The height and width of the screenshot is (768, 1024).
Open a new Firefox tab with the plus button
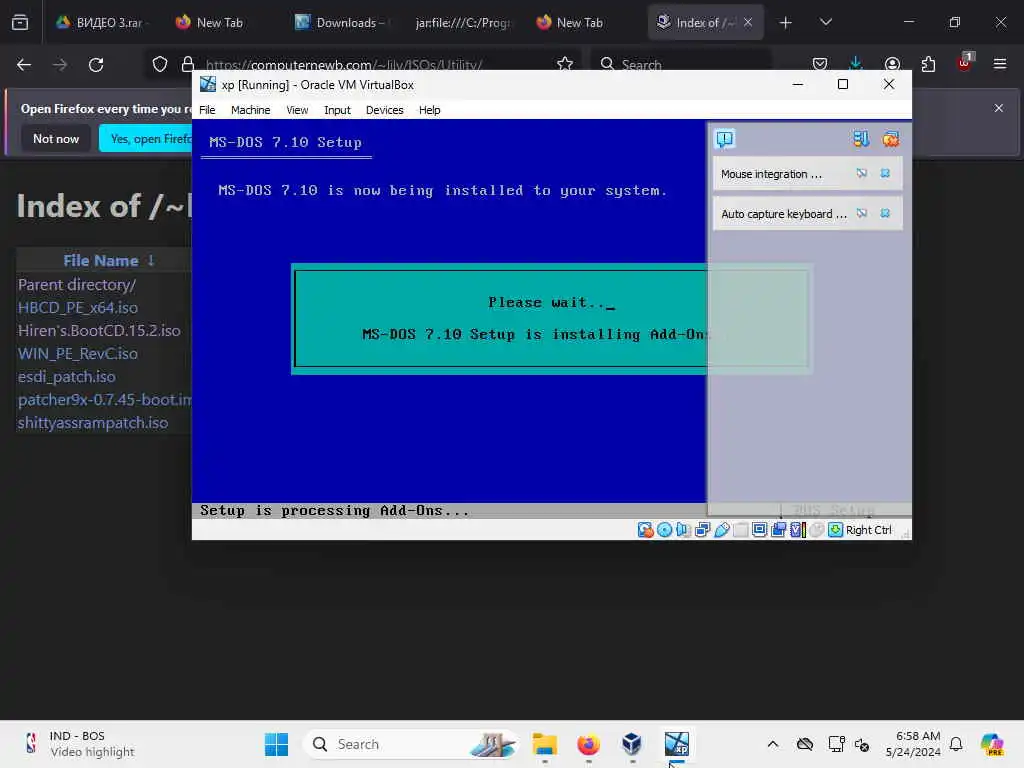pyautogui.click(x=785, y=22)
